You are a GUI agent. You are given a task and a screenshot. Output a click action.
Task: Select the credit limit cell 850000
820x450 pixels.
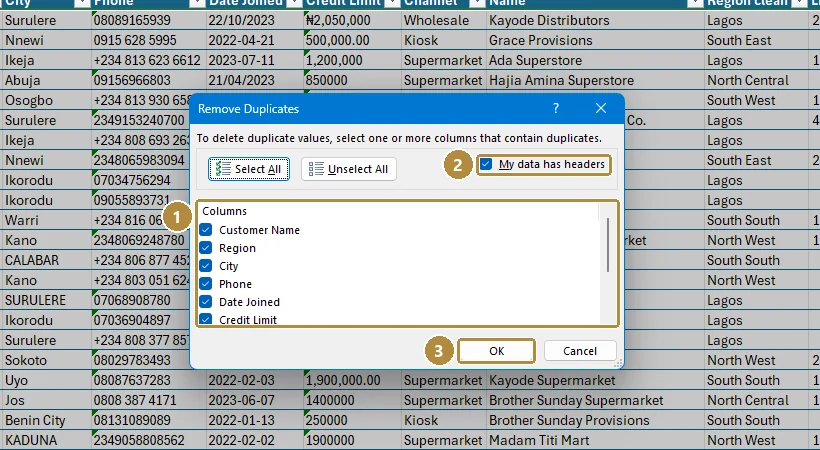[x=352, y=80]
